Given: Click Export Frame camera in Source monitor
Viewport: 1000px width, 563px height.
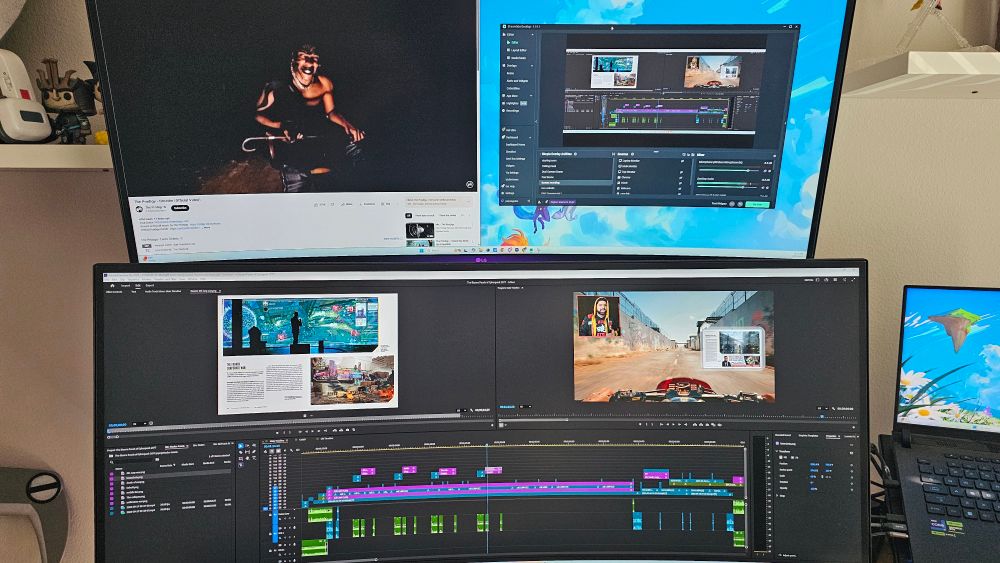Looking at the screenshot, I should [347, 430].
